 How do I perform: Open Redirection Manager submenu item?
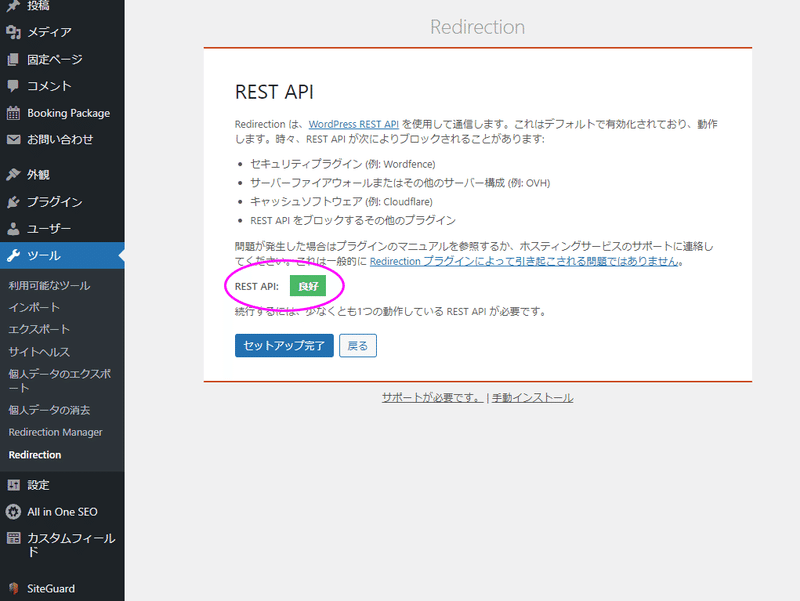(x=55, y=432)
